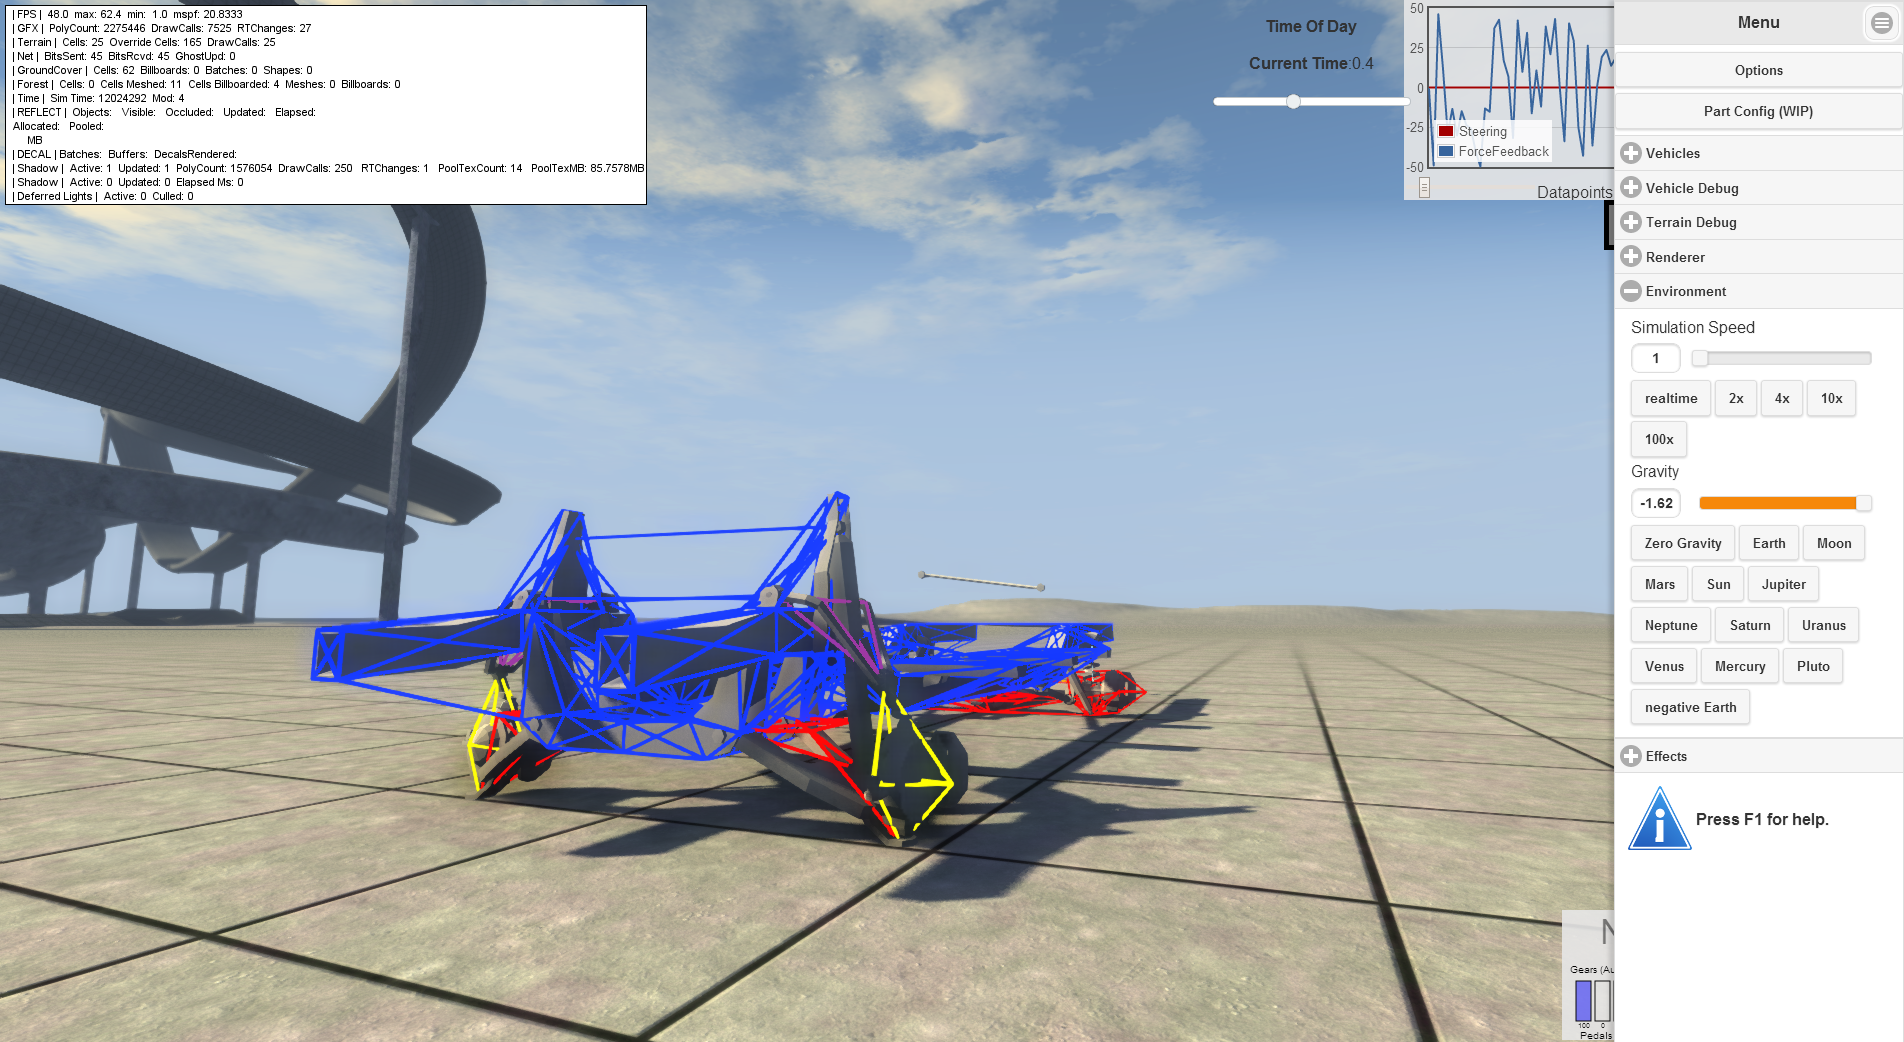Image resolution: width=1904 pixels, height=1042 pixels.
Task: Click the Pedals gauge bars
Action: click(x=1593, y=1000)
